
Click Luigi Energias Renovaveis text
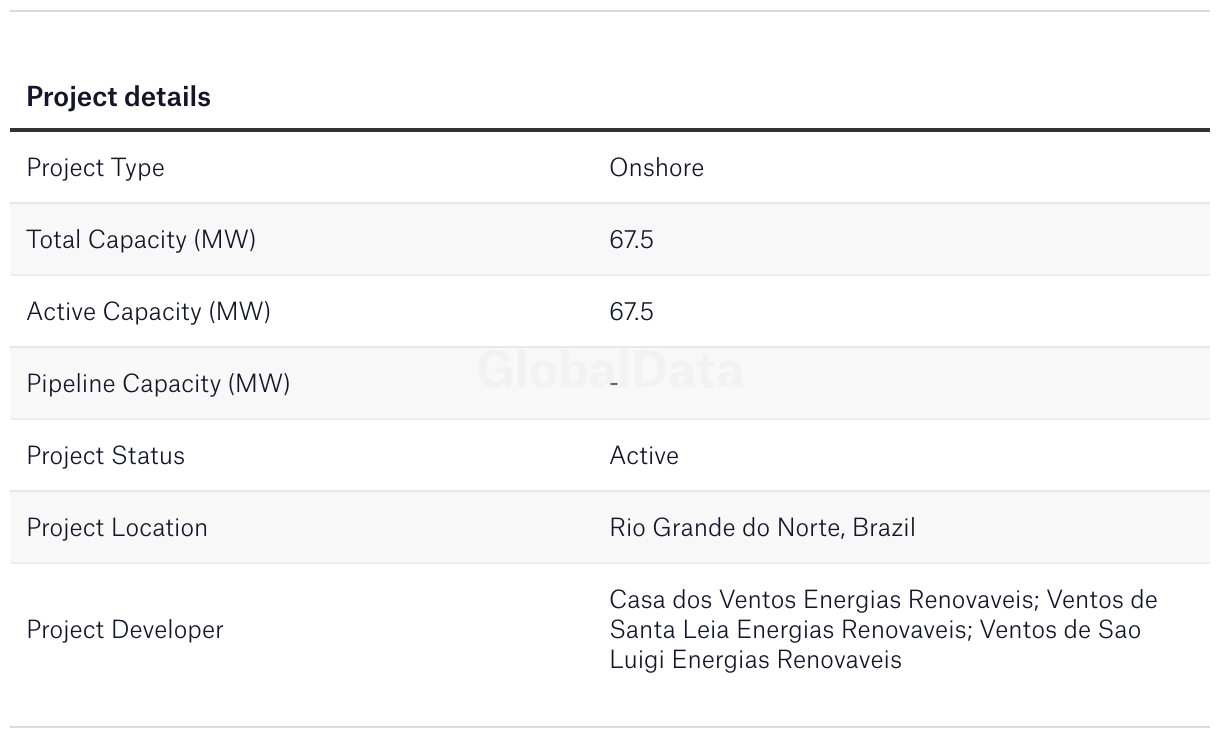(755, 660)
